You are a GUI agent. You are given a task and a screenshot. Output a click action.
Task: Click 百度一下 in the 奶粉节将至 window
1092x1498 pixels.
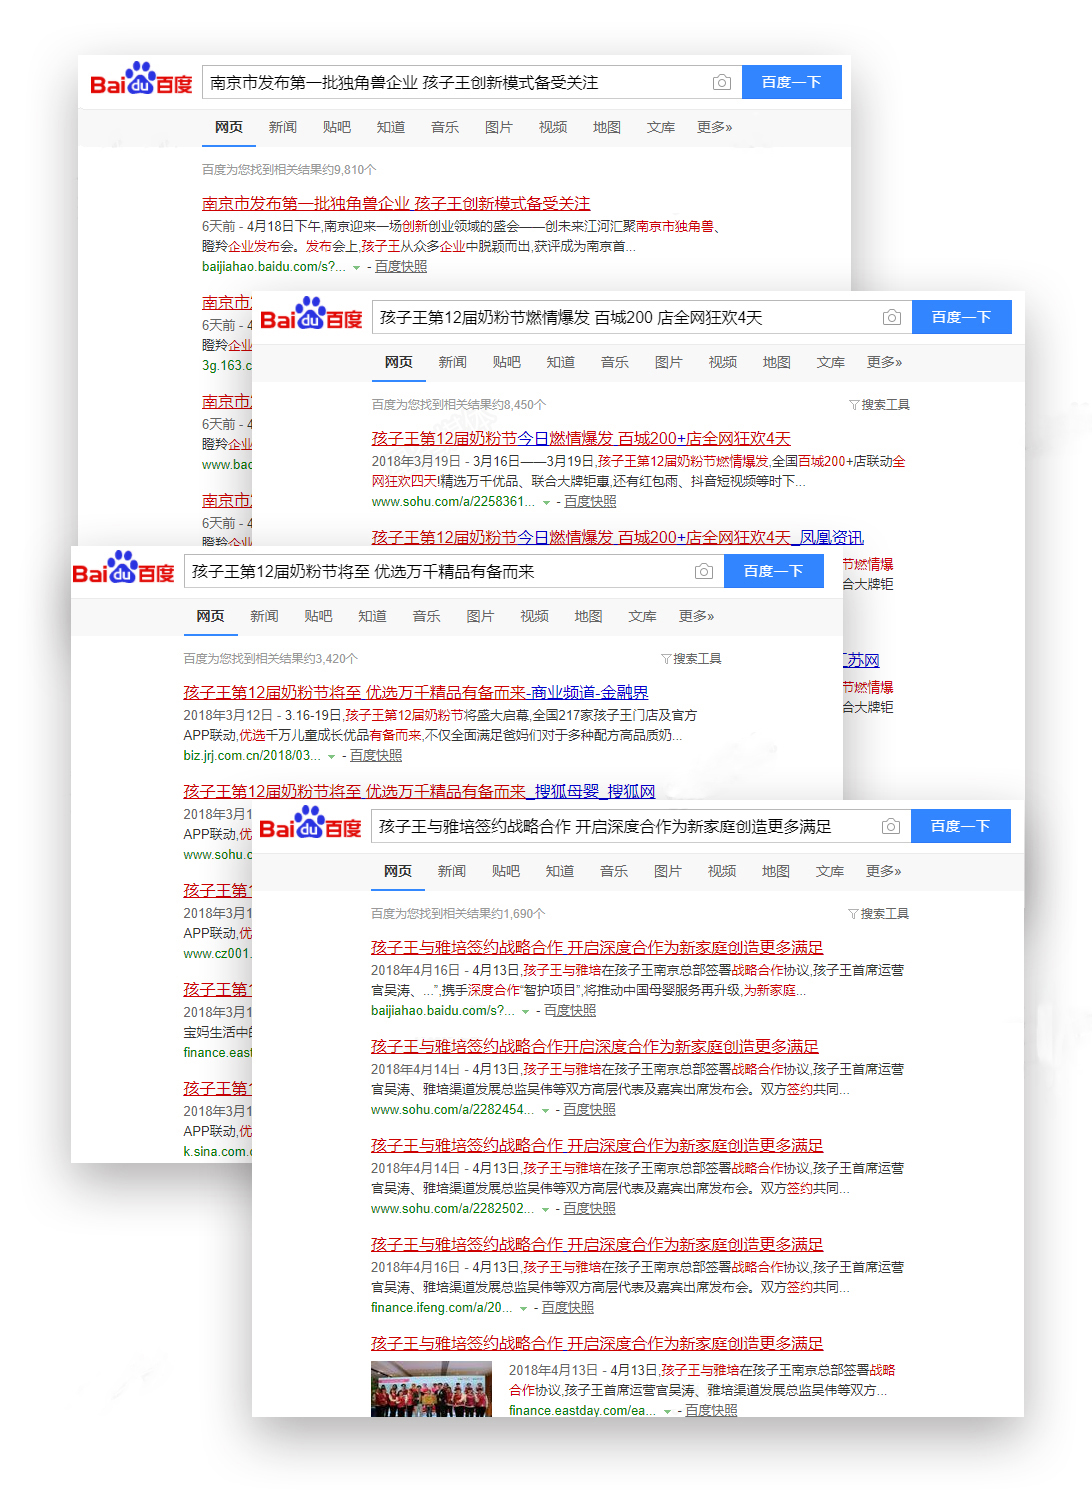click(773, 571)
